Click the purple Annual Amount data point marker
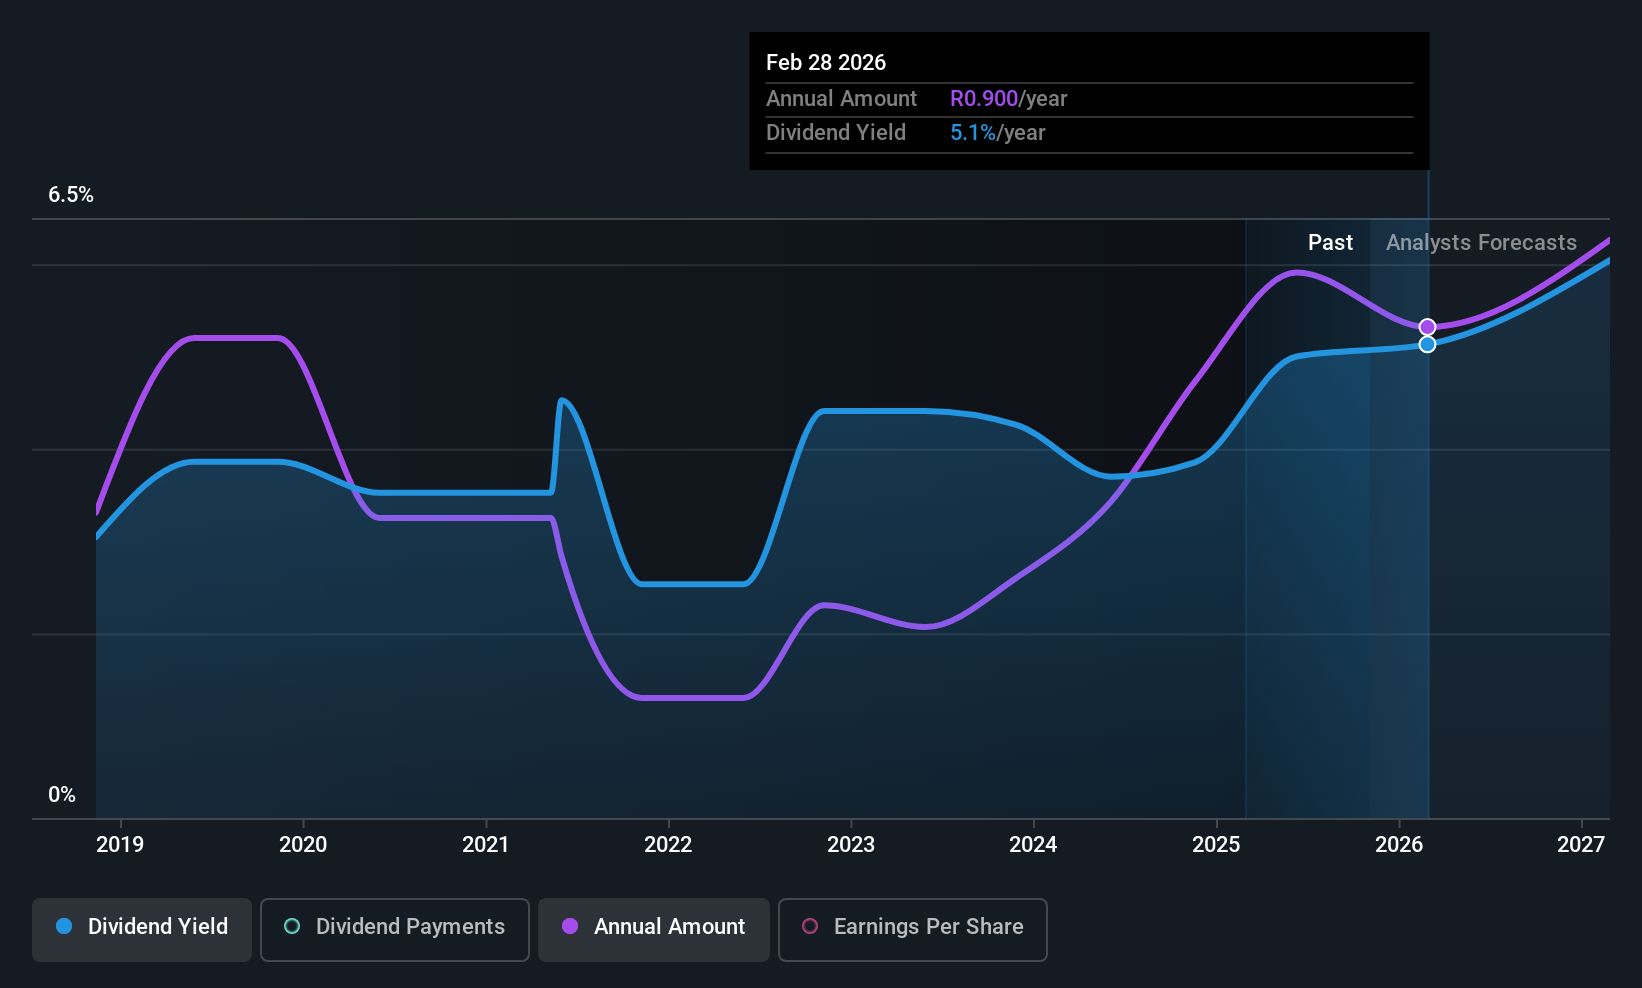1642x988 pixels. point(1428,327)
